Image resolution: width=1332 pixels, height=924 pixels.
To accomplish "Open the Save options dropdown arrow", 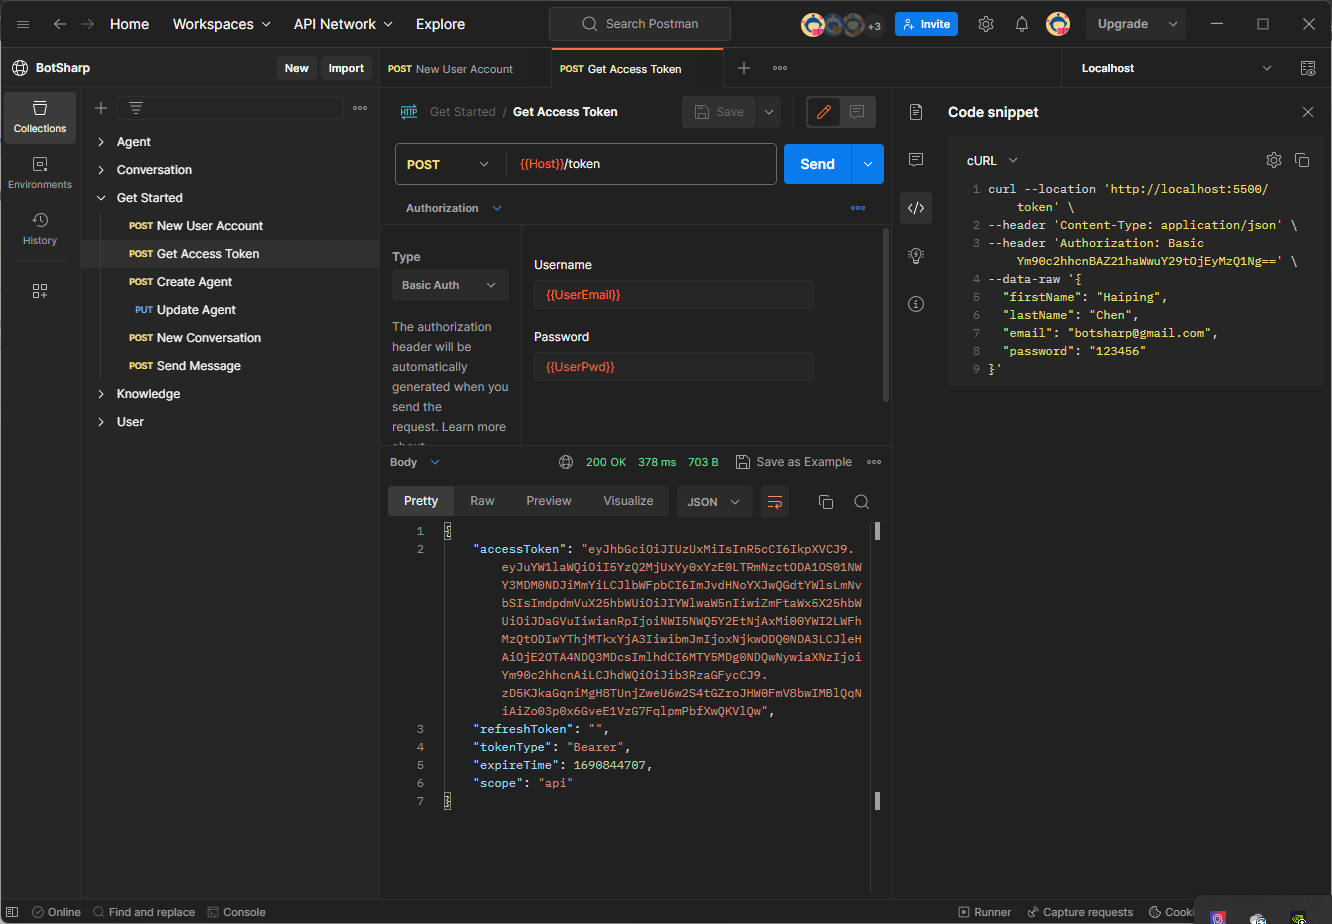I will (769, 112).
